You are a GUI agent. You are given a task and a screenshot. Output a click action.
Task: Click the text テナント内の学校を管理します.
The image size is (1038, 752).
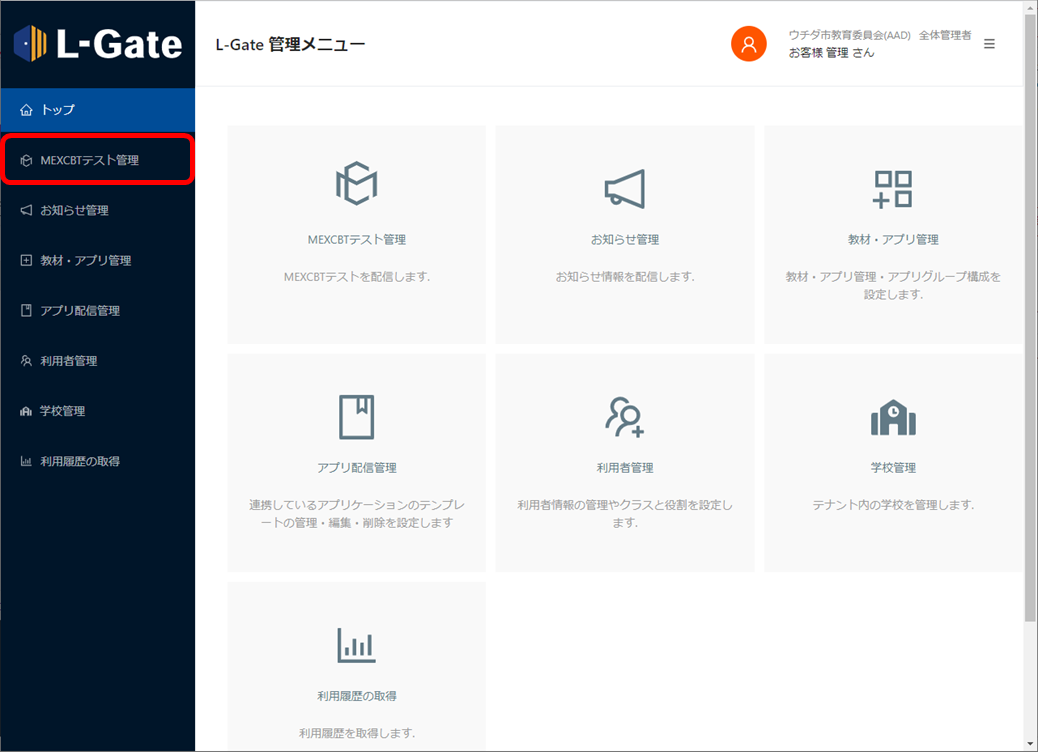893,505
